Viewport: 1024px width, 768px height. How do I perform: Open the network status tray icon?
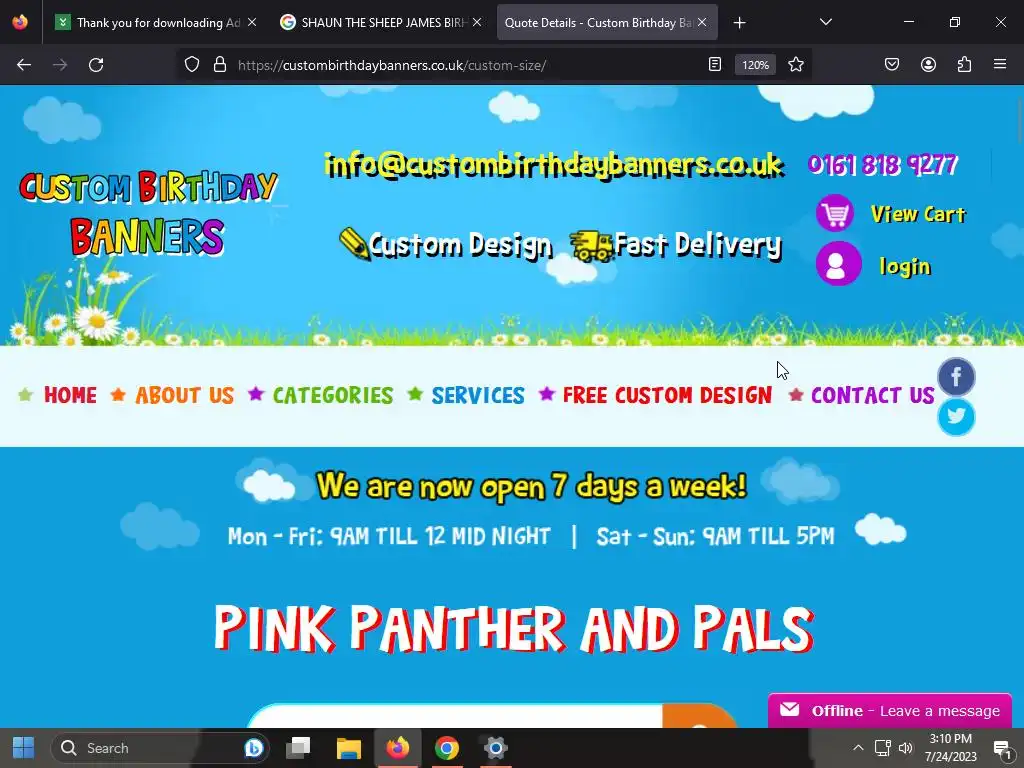882,748
